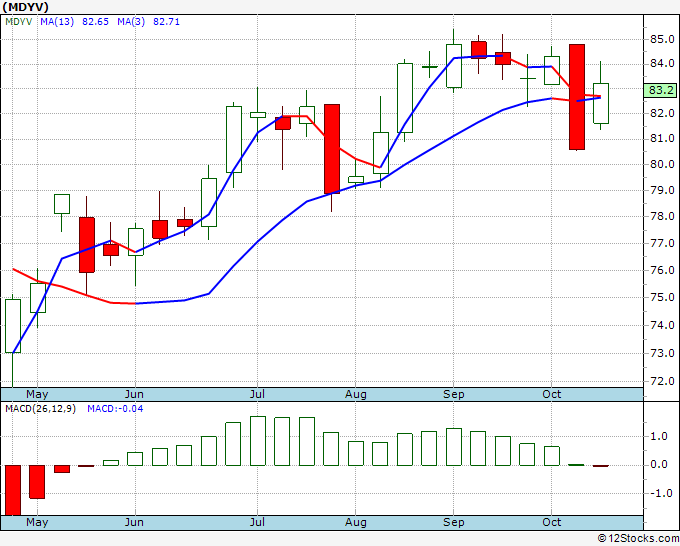Click the 81.0 price axis label

(x=662, y=138)
